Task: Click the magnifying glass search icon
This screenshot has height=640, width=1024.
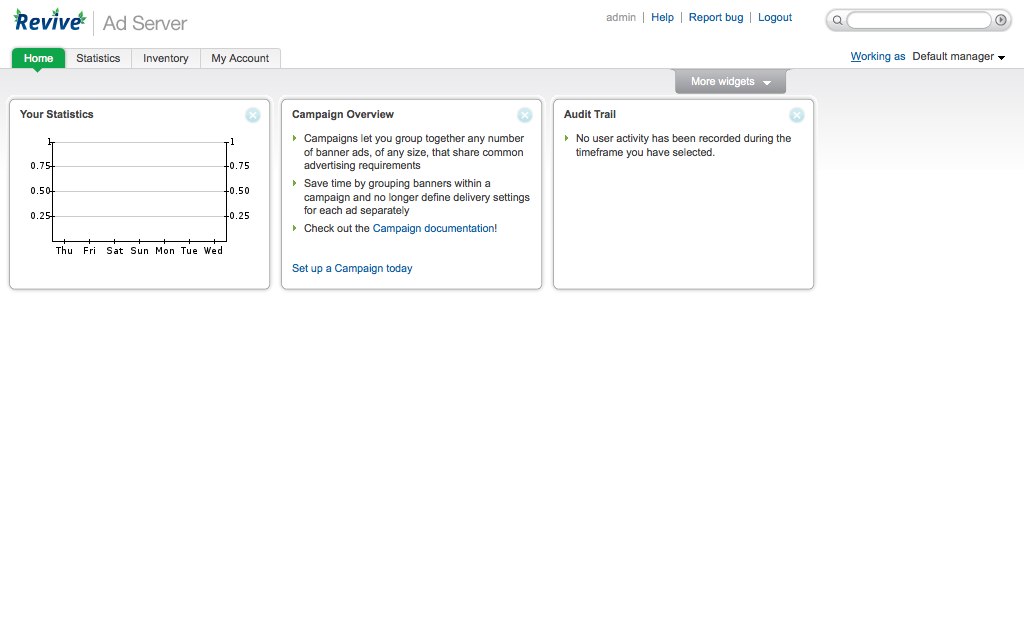Action: [836, 20]
